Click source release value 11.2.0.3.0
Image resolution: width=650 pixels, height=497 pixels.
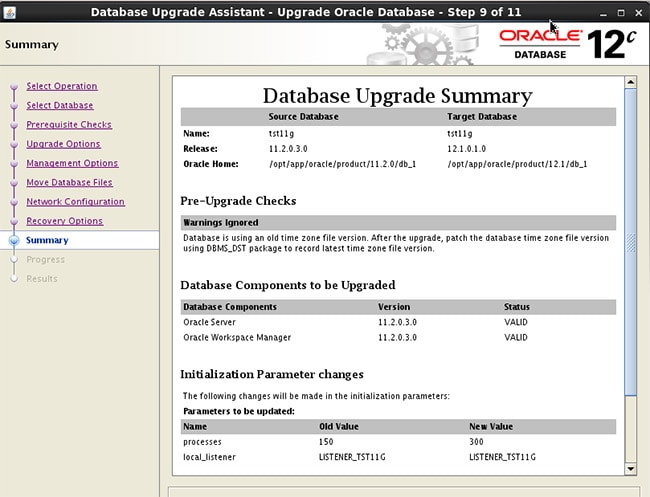288,149
